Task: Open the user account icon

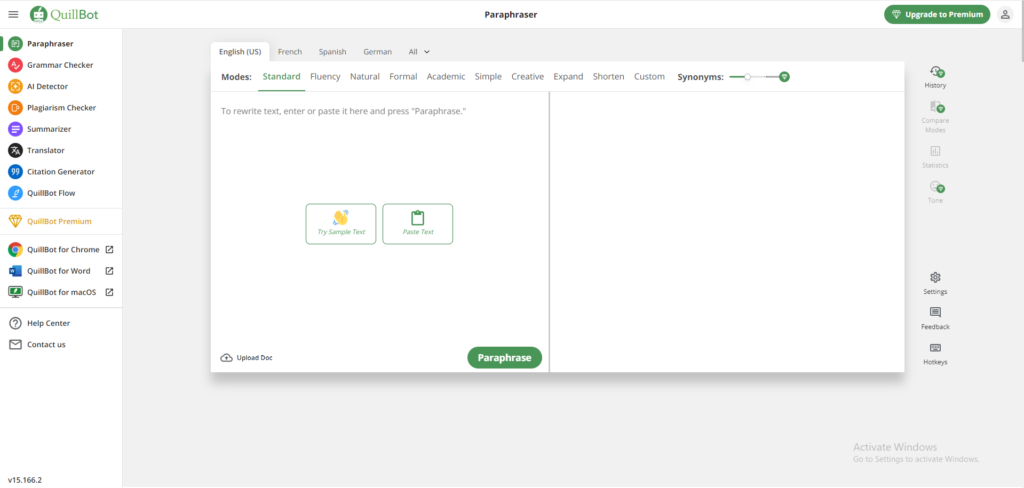Action: coord(1005,14)
